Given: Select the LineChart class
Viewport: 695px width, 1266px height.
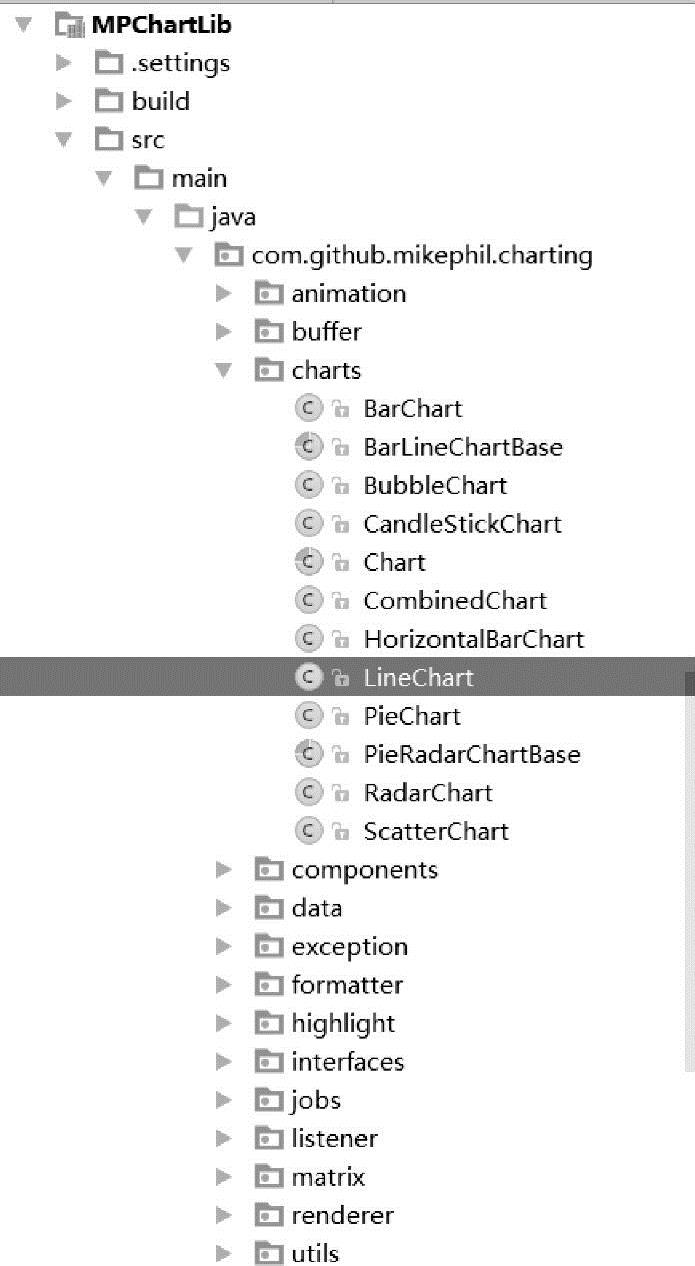Looking at the screenshot, I should click(x=418, y=678).
